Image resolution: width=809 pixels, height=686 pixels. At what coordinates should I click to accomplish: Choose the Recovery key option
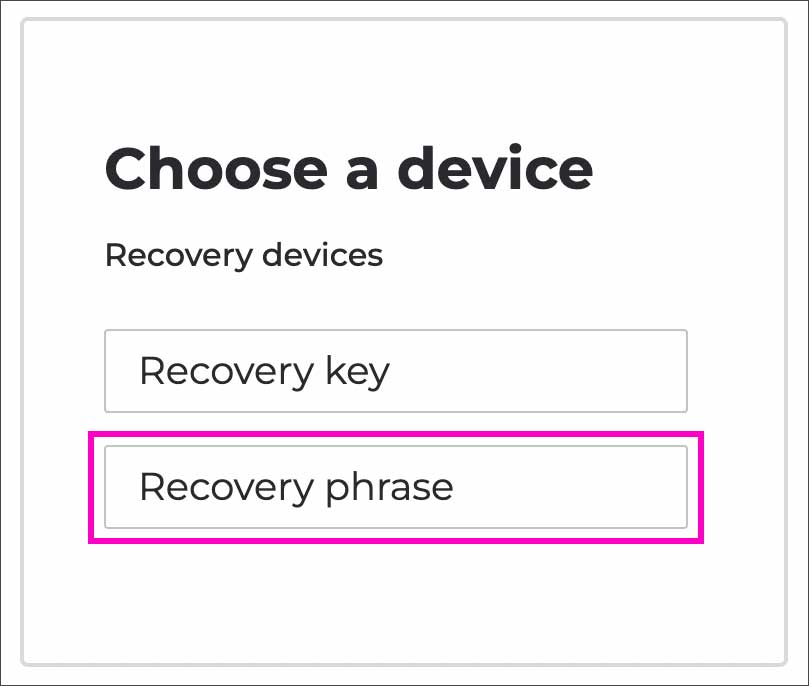coord(395,371)
